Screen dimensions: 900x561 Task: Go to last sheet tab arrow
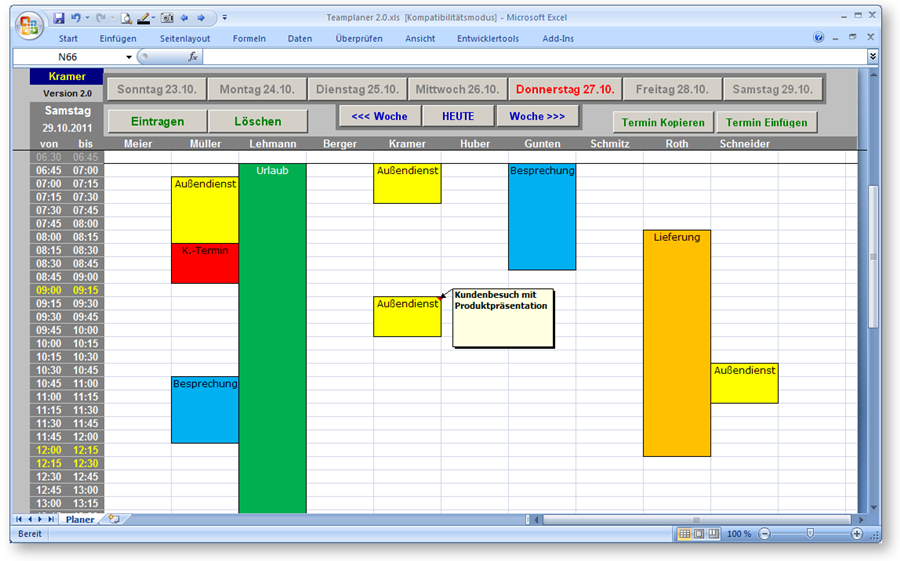(51, 519)
